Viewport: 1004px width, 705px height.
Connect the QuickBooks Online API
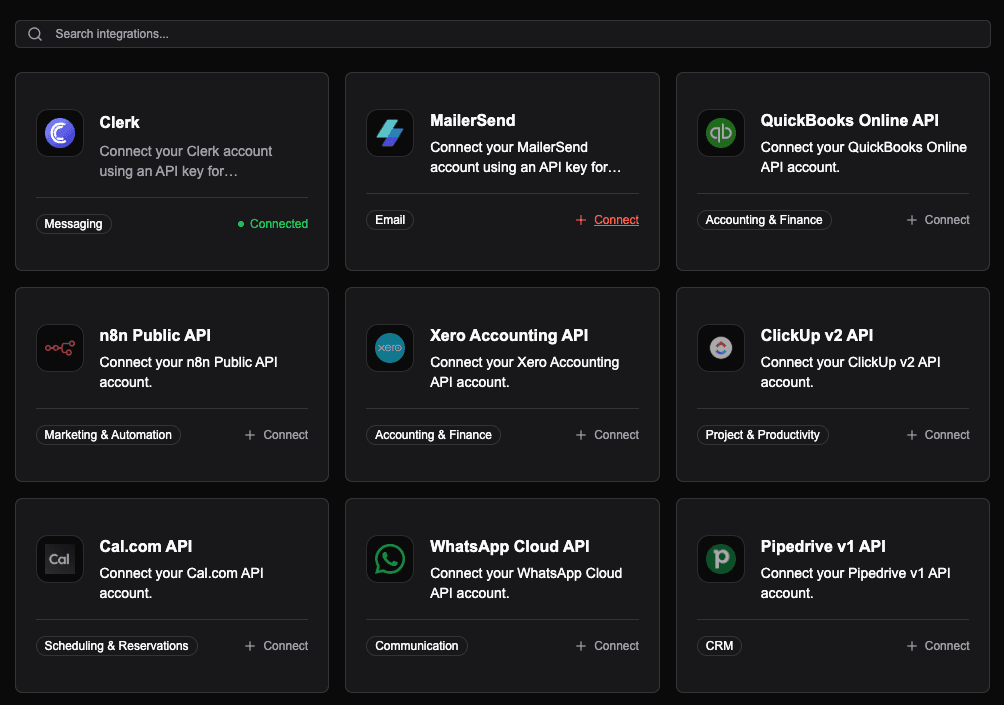point(938,220)
